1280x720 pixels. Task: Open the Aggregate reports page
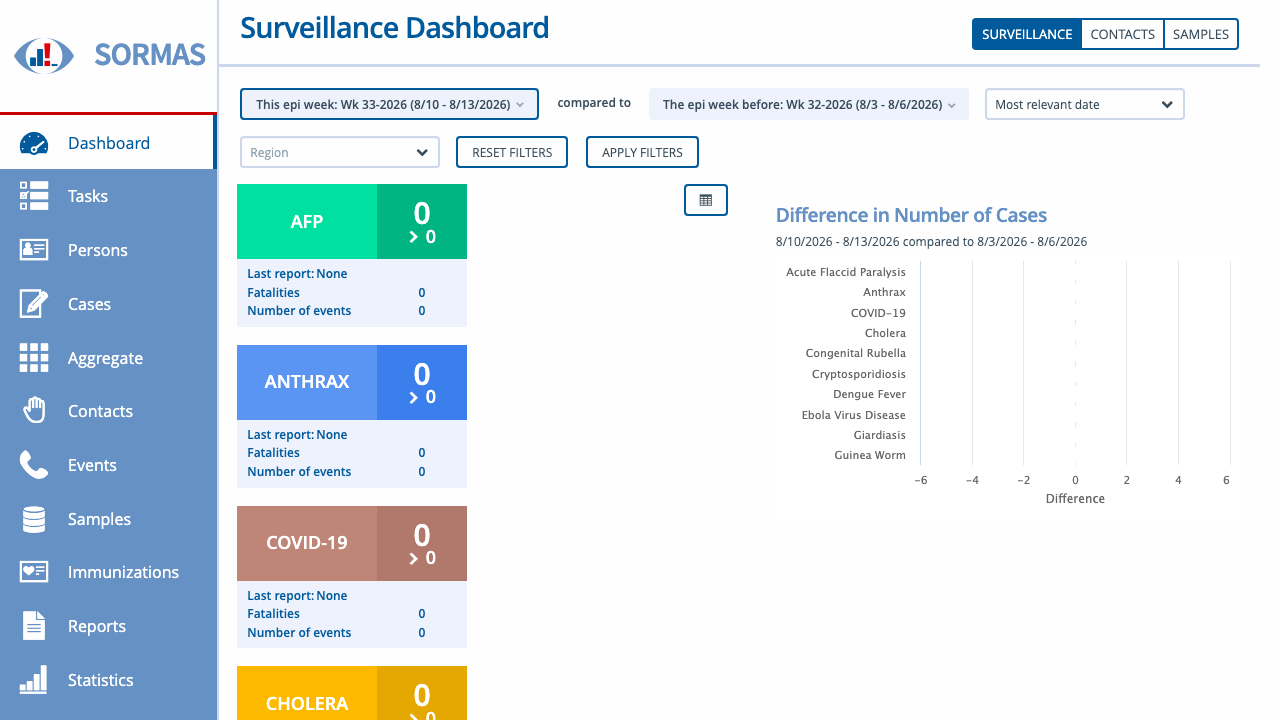point(108,358)
